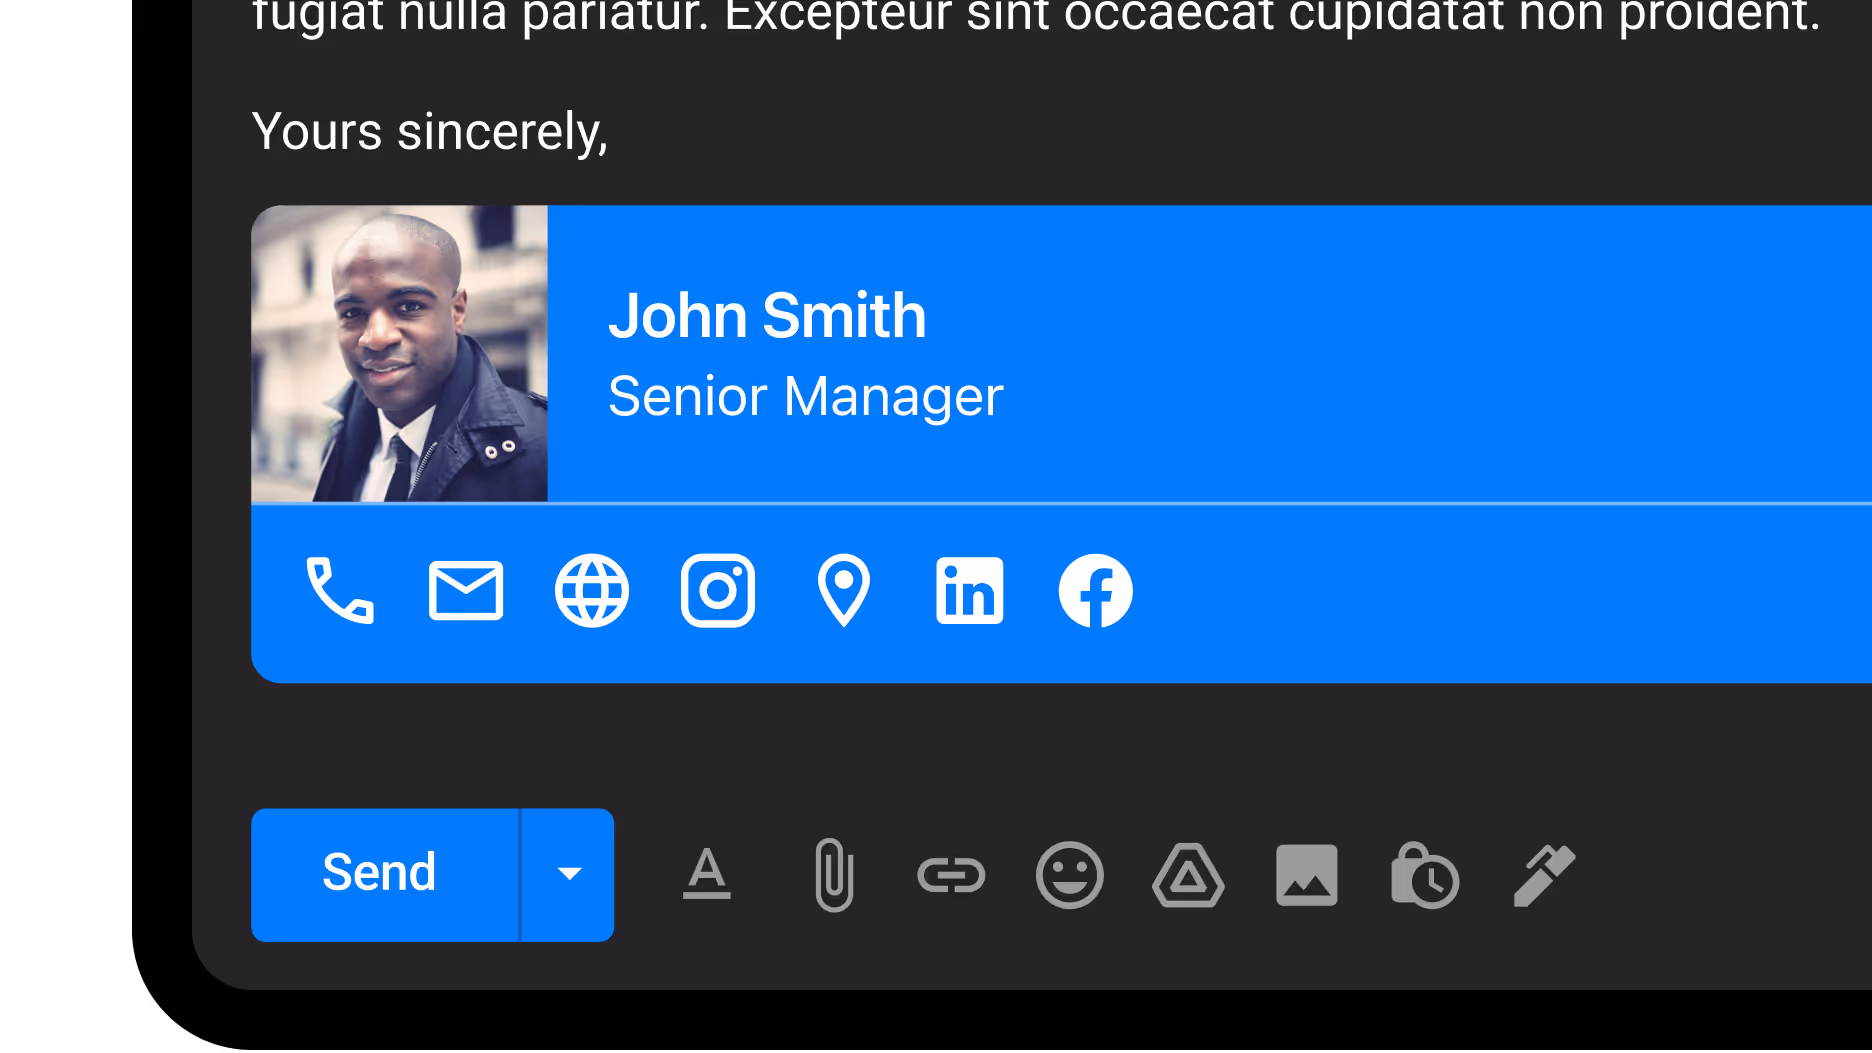Open text formatting options
Image resolution: width=1872 pixels, height=1053 pixels.
[707, 875]
